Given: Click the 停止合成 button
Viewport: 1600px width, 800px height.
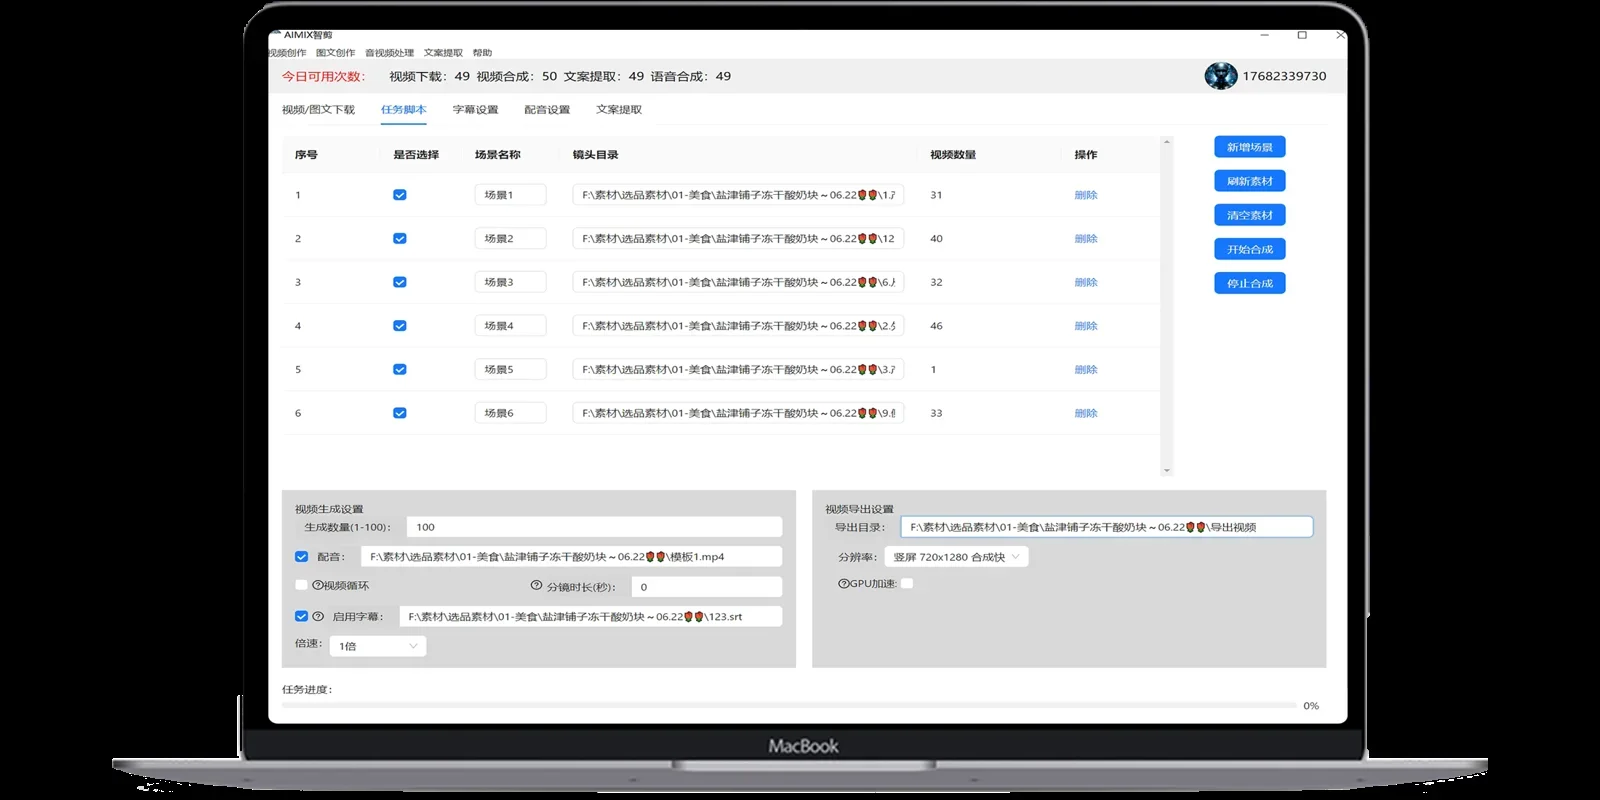Looking at the screenshot, I should [1250, 283].
